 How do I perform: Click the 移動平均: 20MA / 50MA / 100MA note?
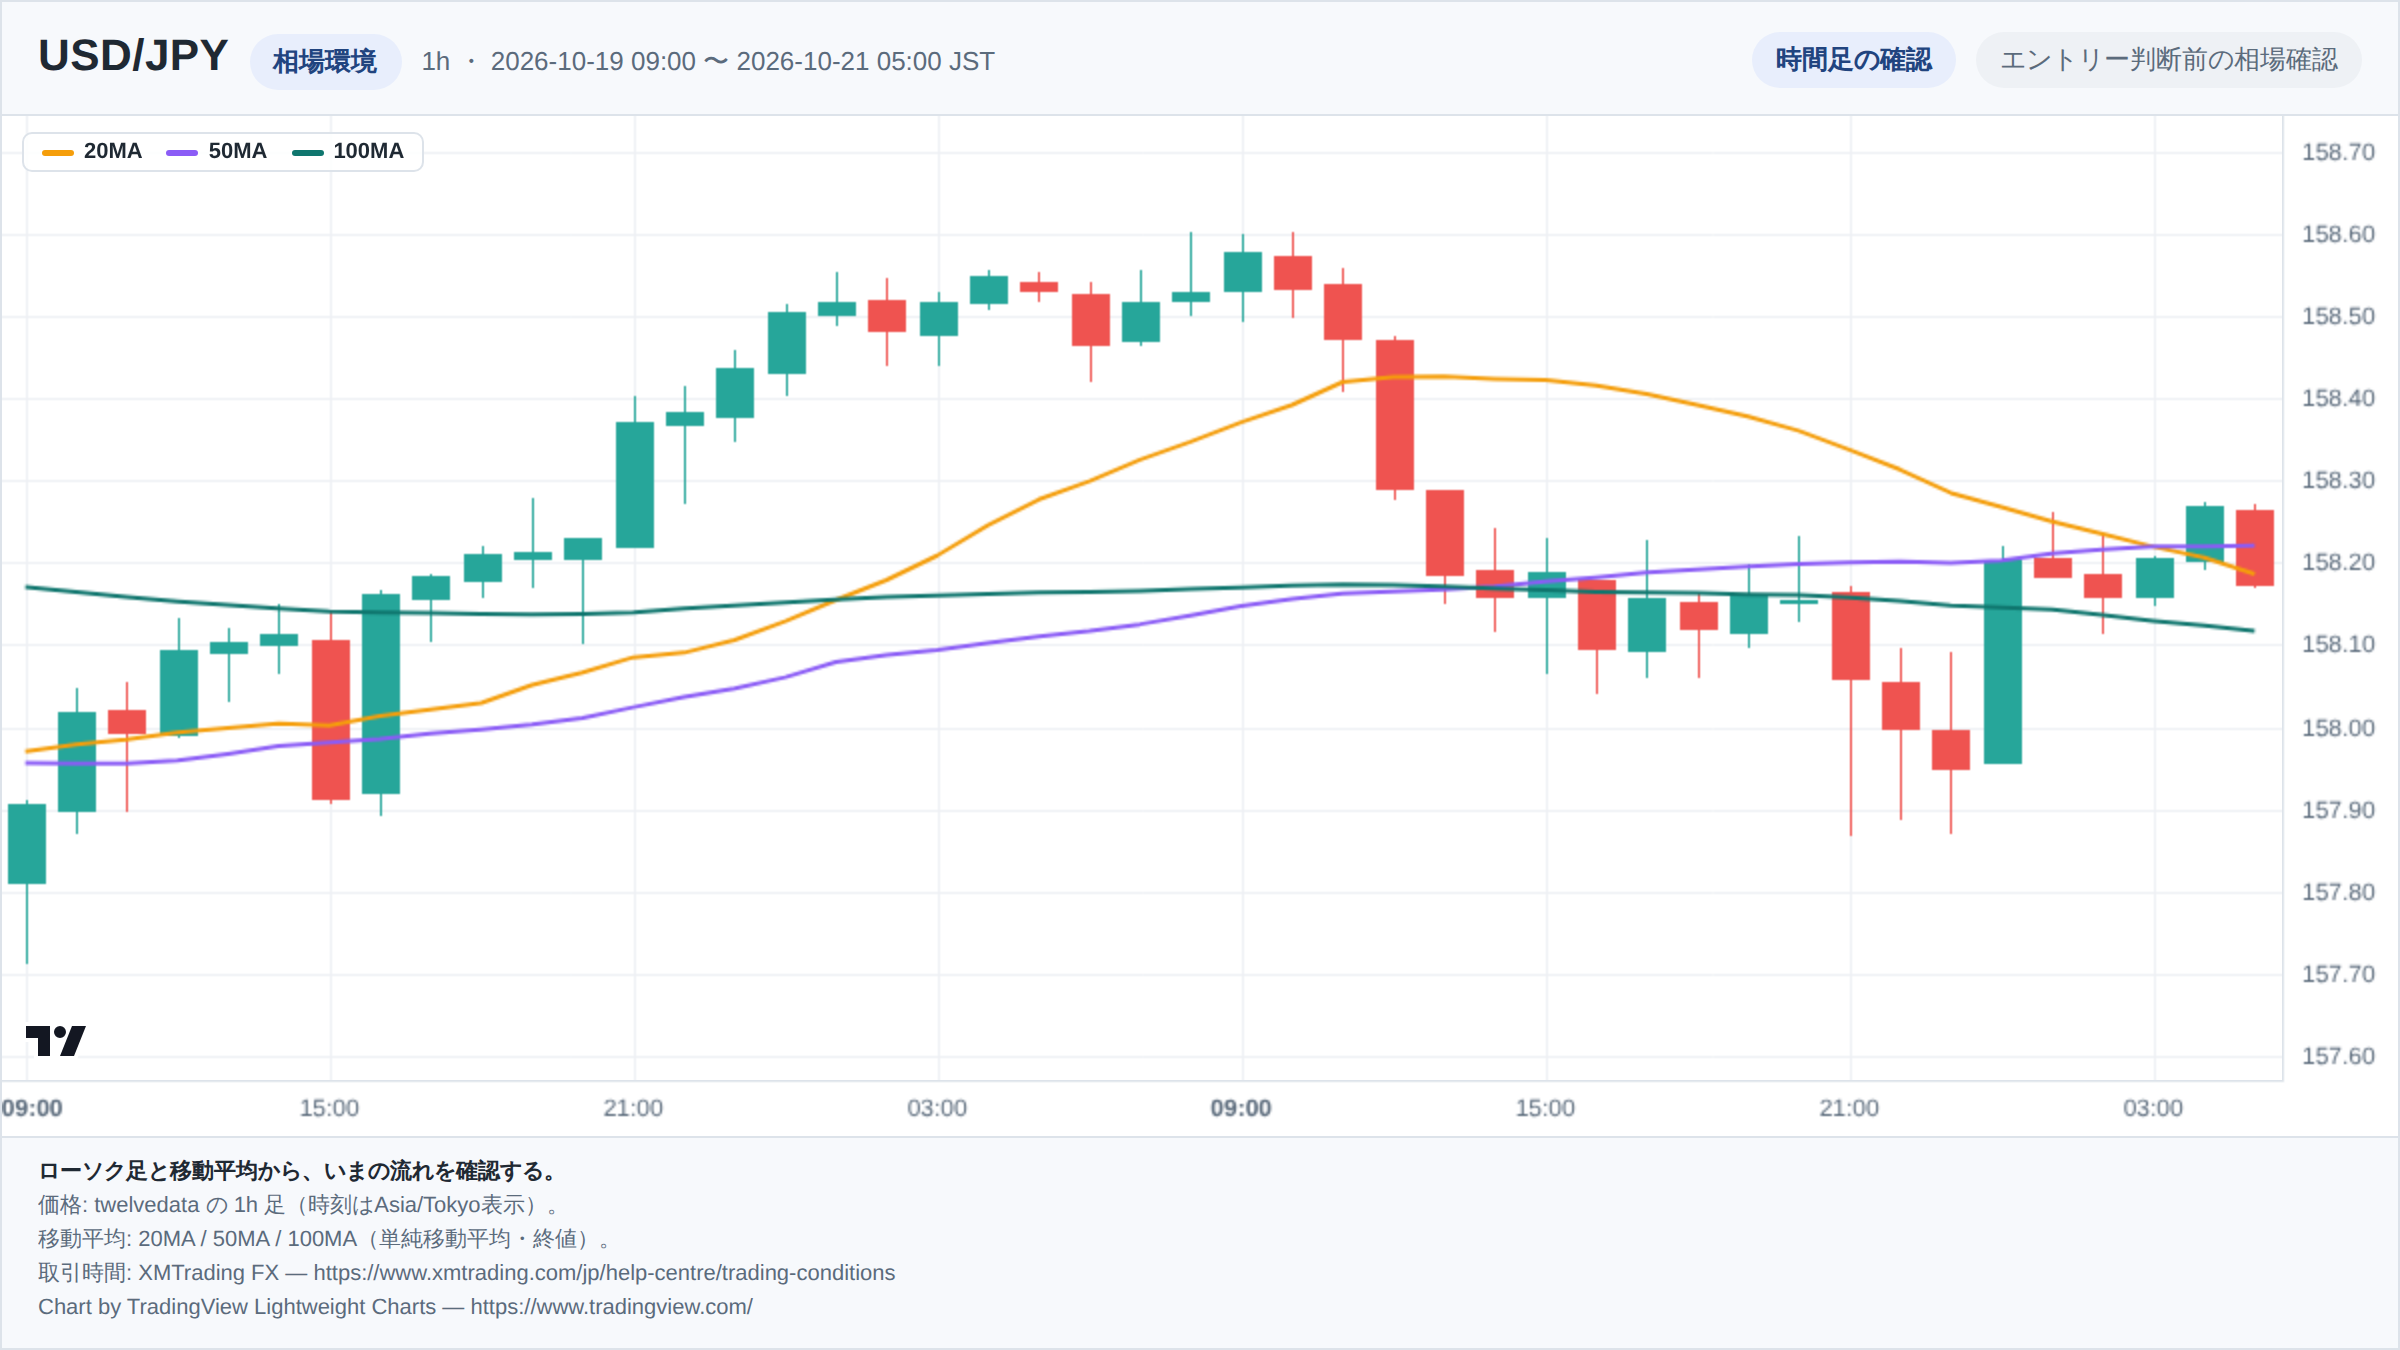click(325, 1239)
